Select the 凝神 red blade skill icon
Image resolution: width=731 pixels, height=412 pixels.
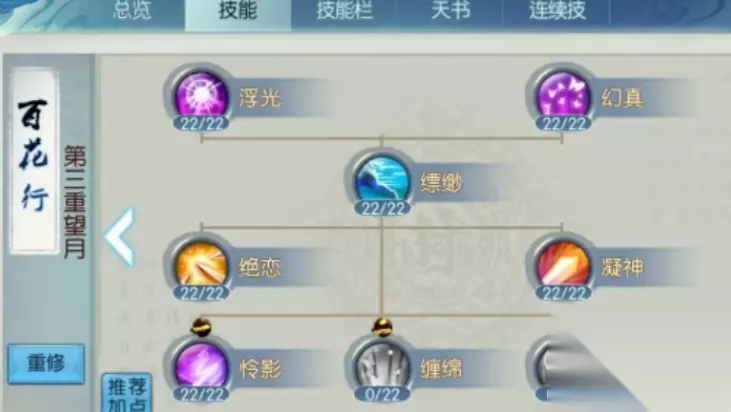pyautogui.click(x=563, y=266)
